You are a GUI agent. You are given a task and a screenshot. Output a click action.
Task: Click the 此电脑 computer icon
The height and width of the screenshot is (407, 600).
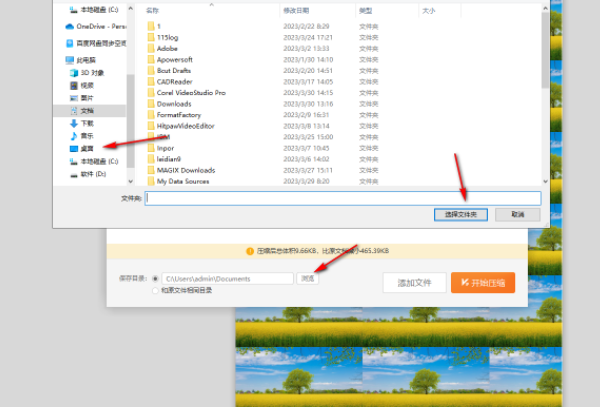[x=69, y=60]
